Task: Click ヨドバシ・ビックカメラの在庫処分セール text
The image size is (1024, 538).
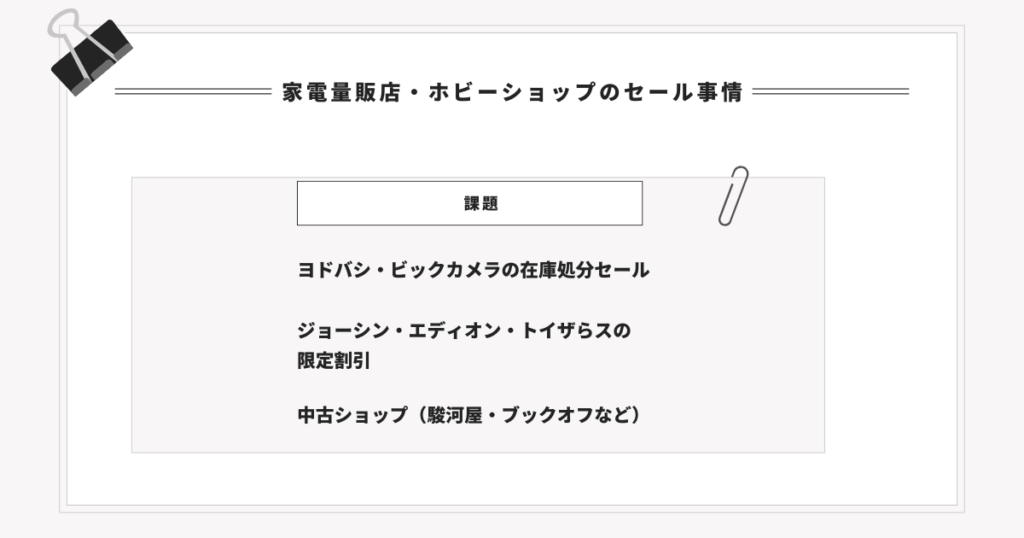Action: 473,270
